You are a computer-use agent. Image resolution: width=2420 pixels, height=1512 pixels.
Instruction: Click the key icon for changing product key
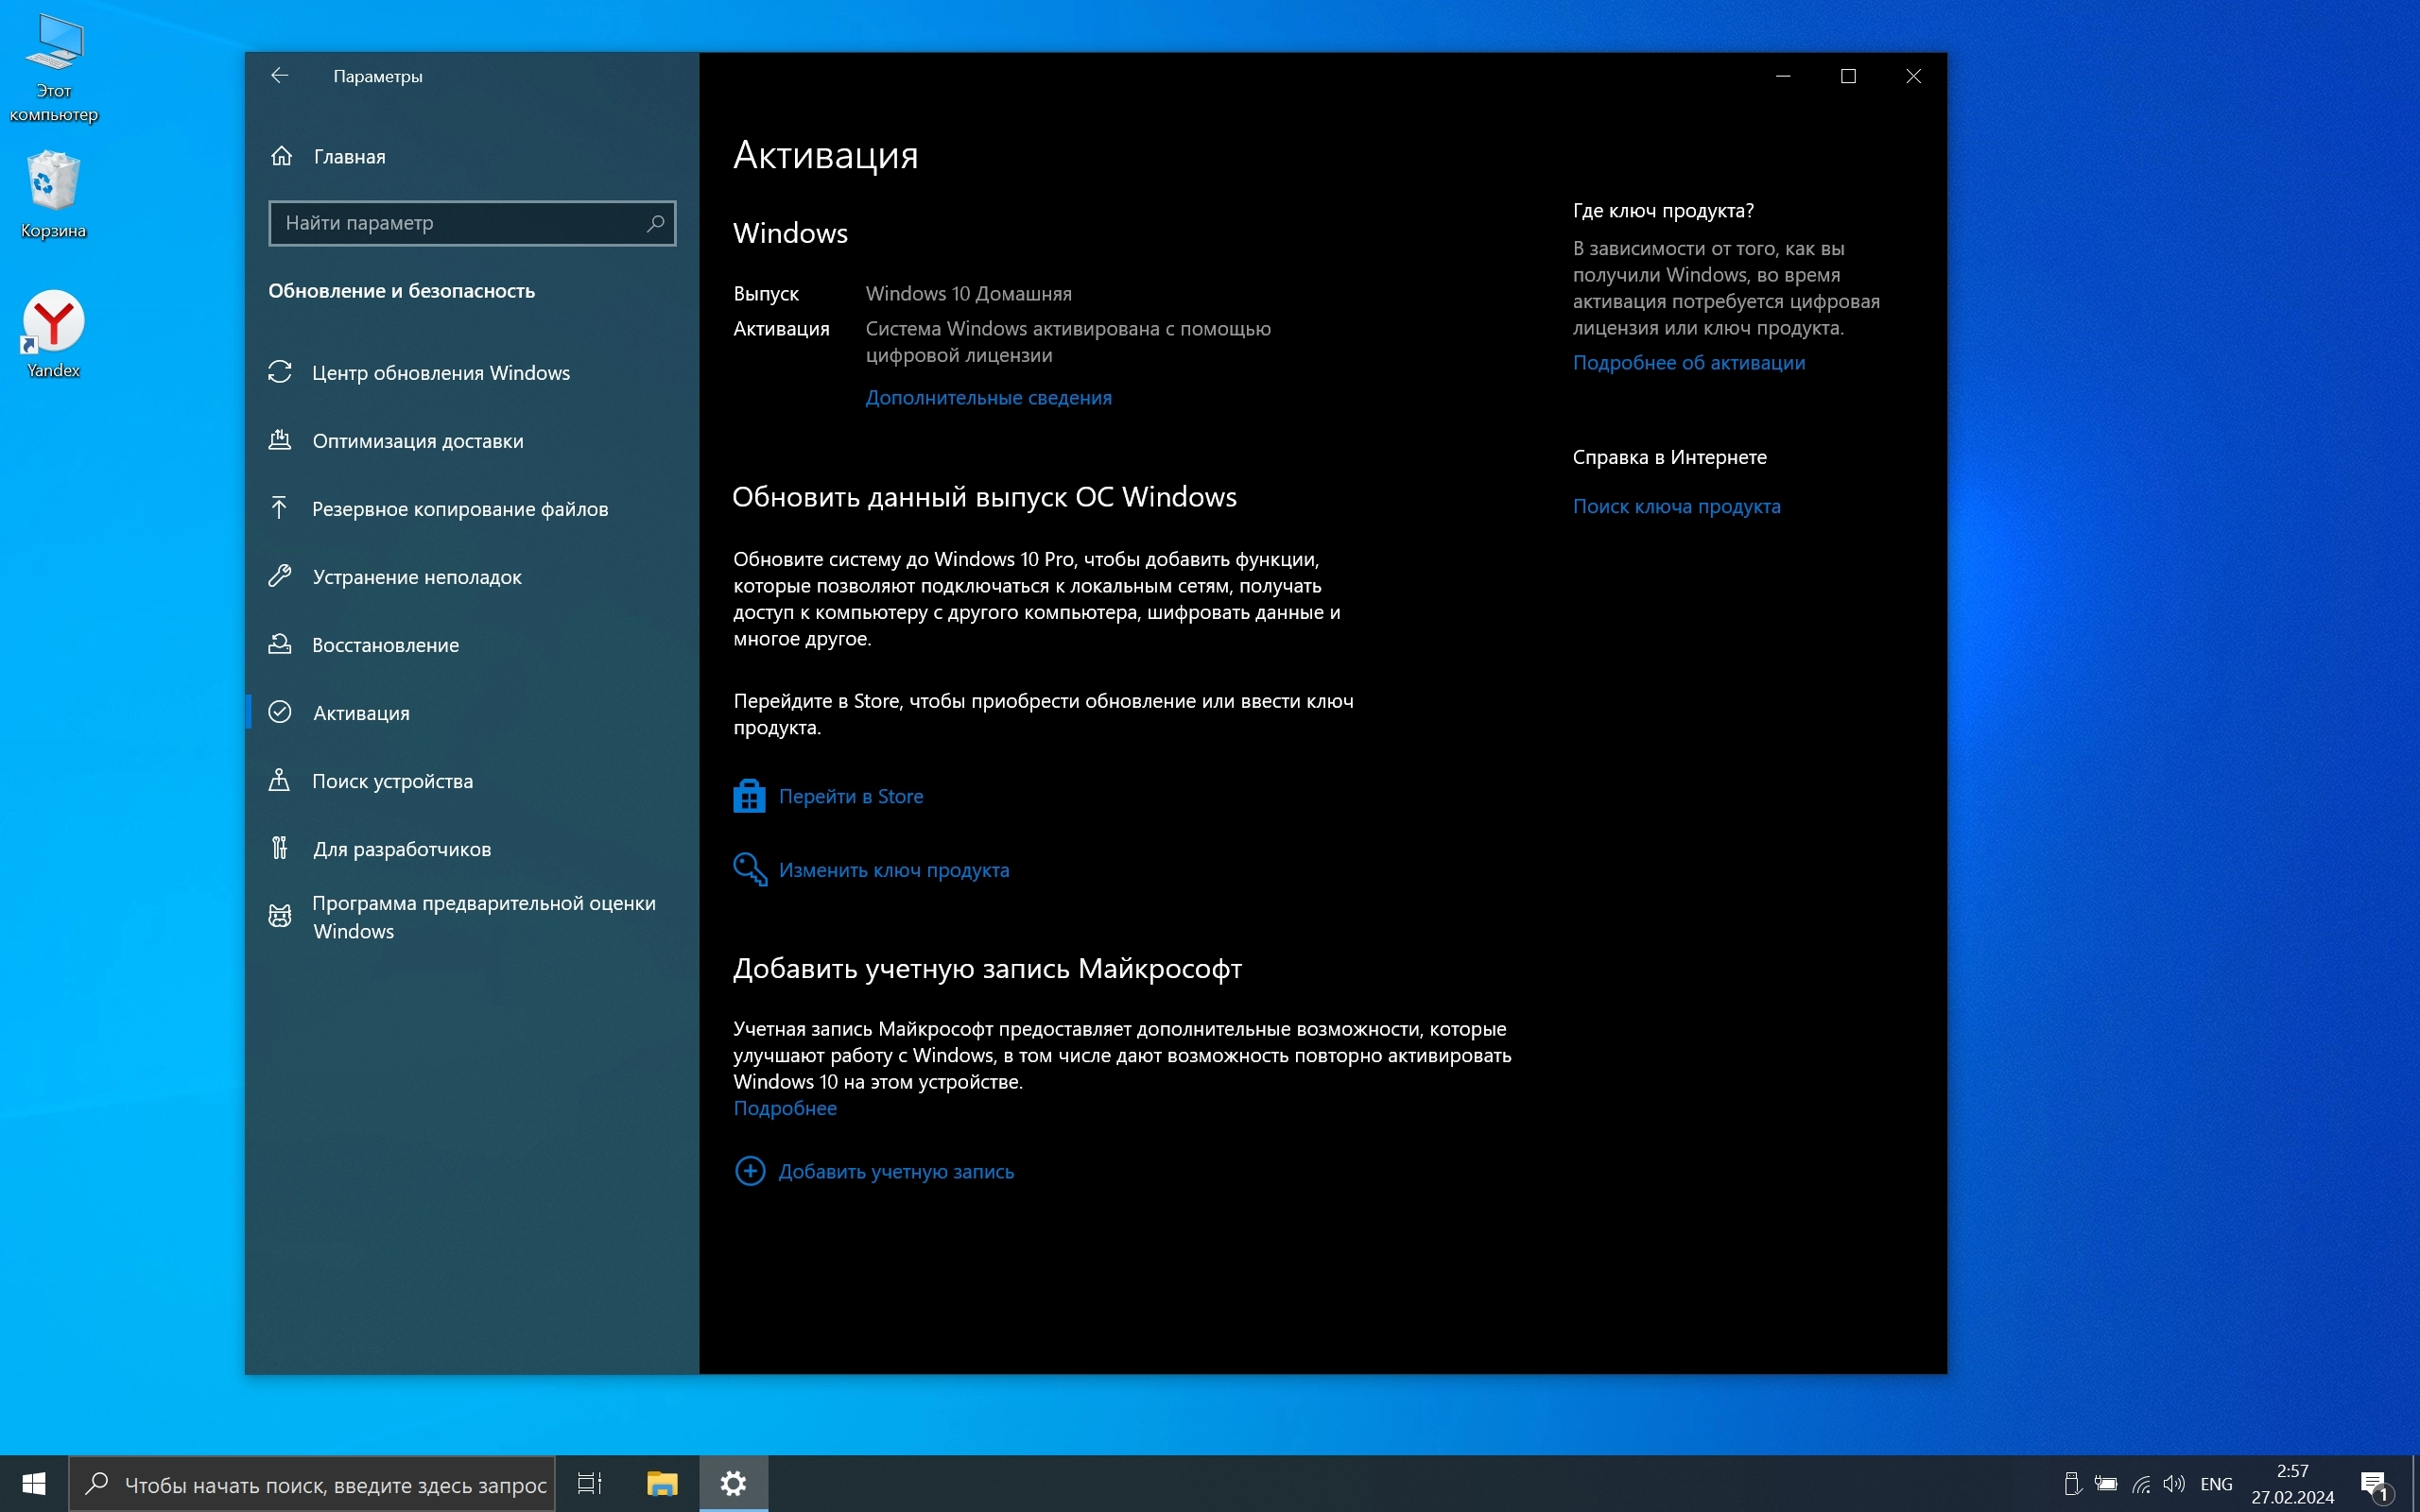tap(750, 869)
